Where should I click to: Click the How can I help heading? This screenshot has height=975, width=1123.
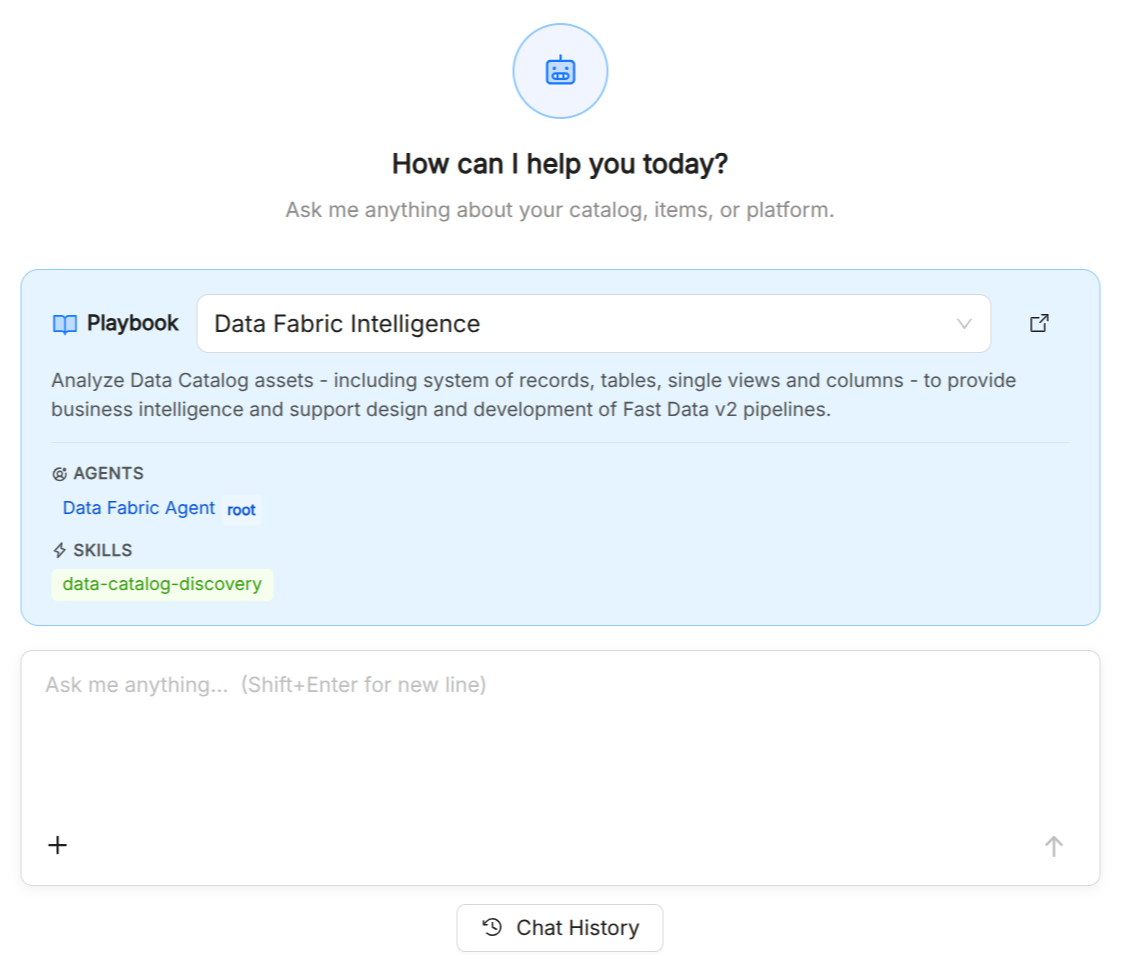[x=560, y=164]
